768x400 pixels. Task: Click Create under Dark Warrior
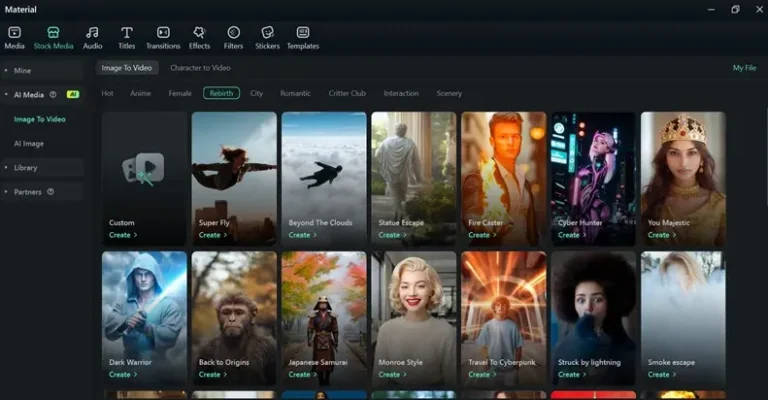[x=123, y=375]
